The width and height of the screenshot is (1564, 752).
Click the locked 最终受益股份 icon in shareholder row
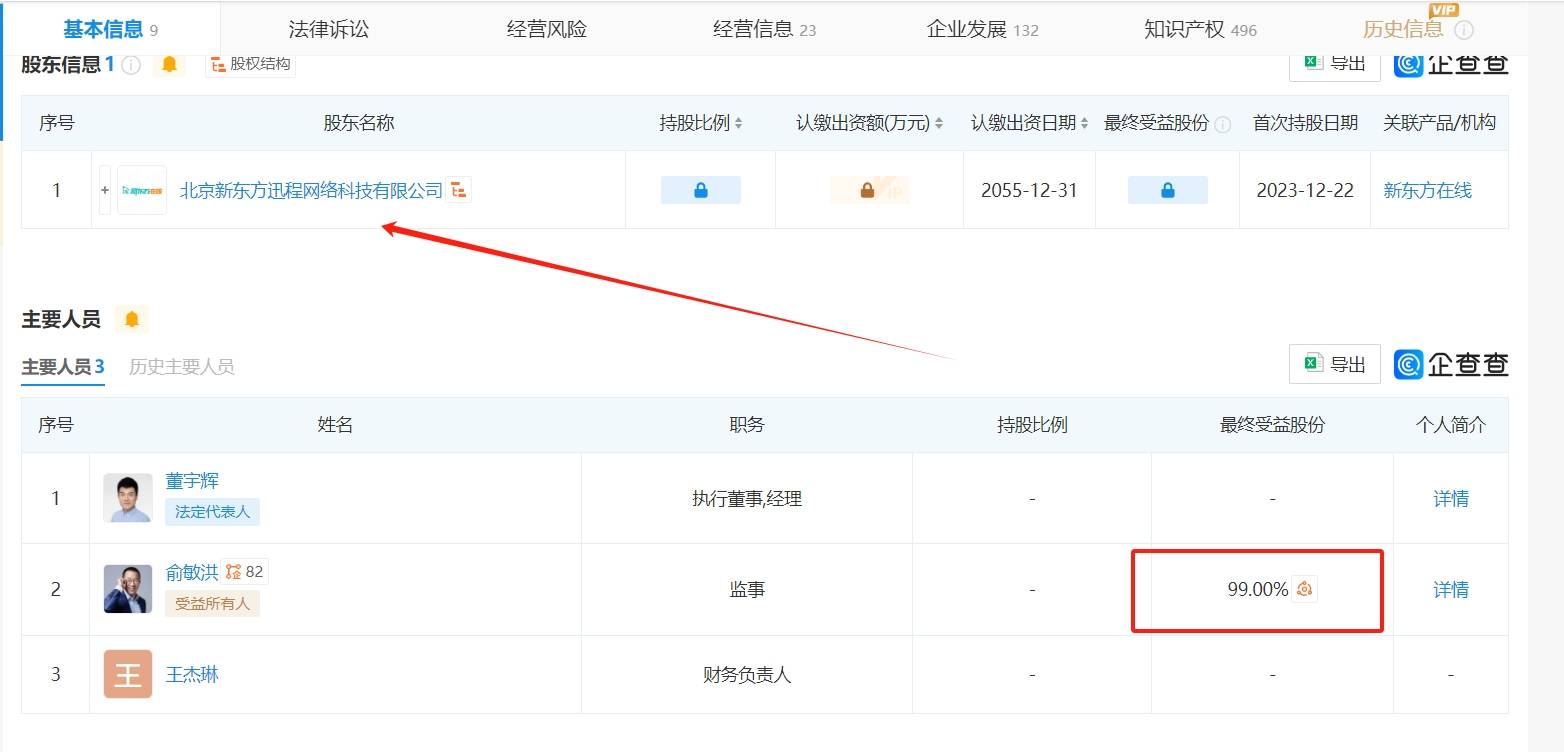pyautogui.click(x=1167, y=190)
